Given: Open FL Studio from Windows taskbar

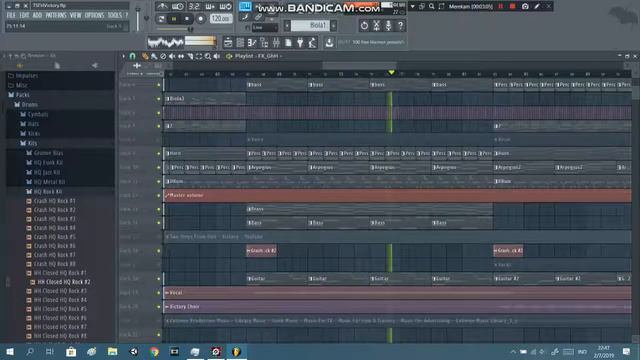Looking at the screenshot, I should tap(236, 351).
